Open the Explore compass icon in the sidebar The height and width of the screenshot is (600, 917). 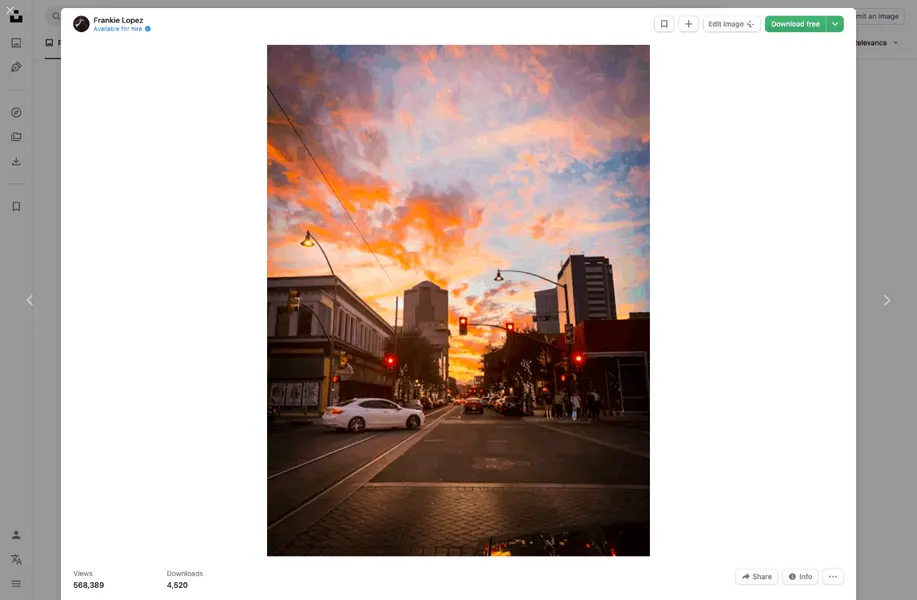[16, 112]
